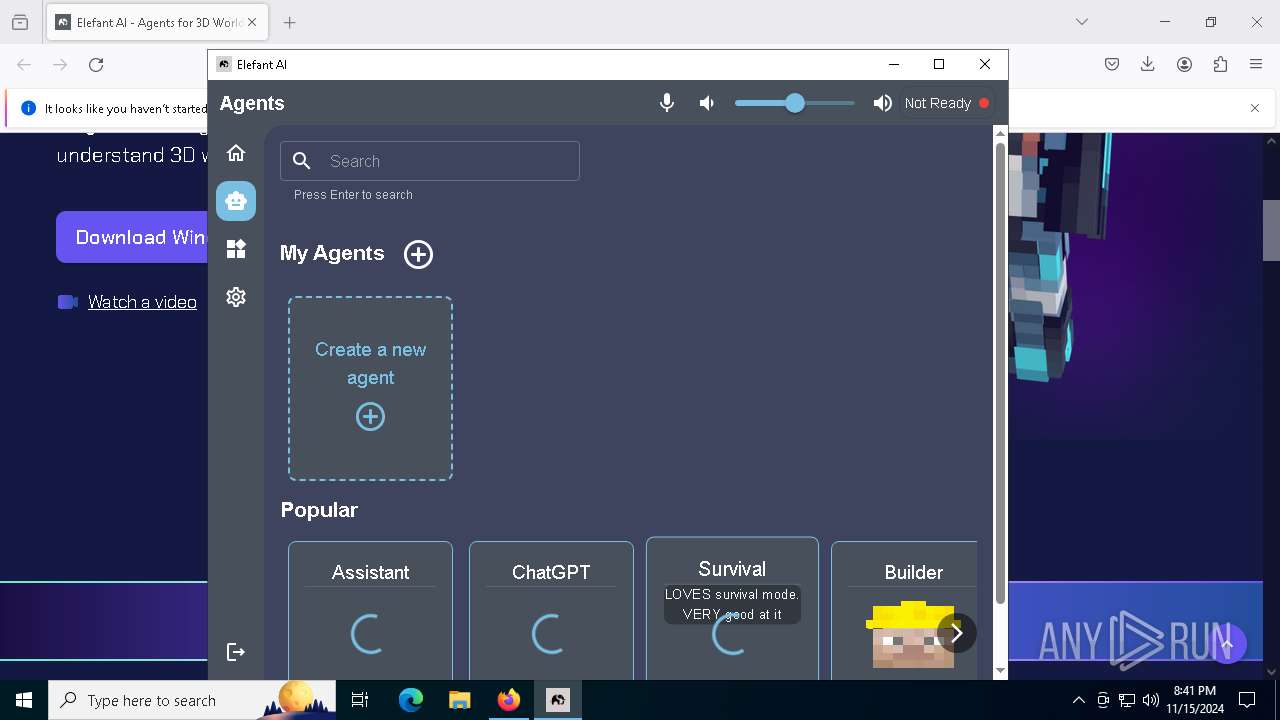Viewport: 1280px width, 720px height.
Task: Open Firefox downloads panel
Action: (1148, 64)
